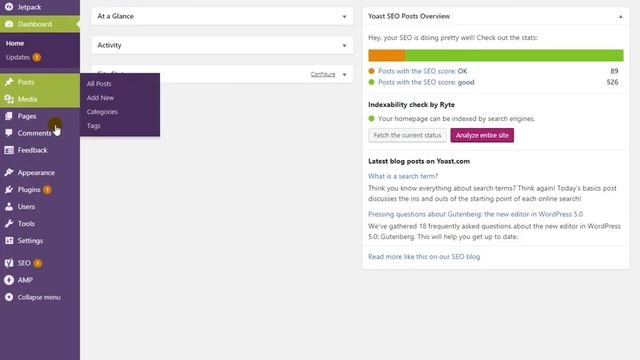This screenshot has height=360, width=640.
Task: Click the Configure link
Action: [323, 74]
